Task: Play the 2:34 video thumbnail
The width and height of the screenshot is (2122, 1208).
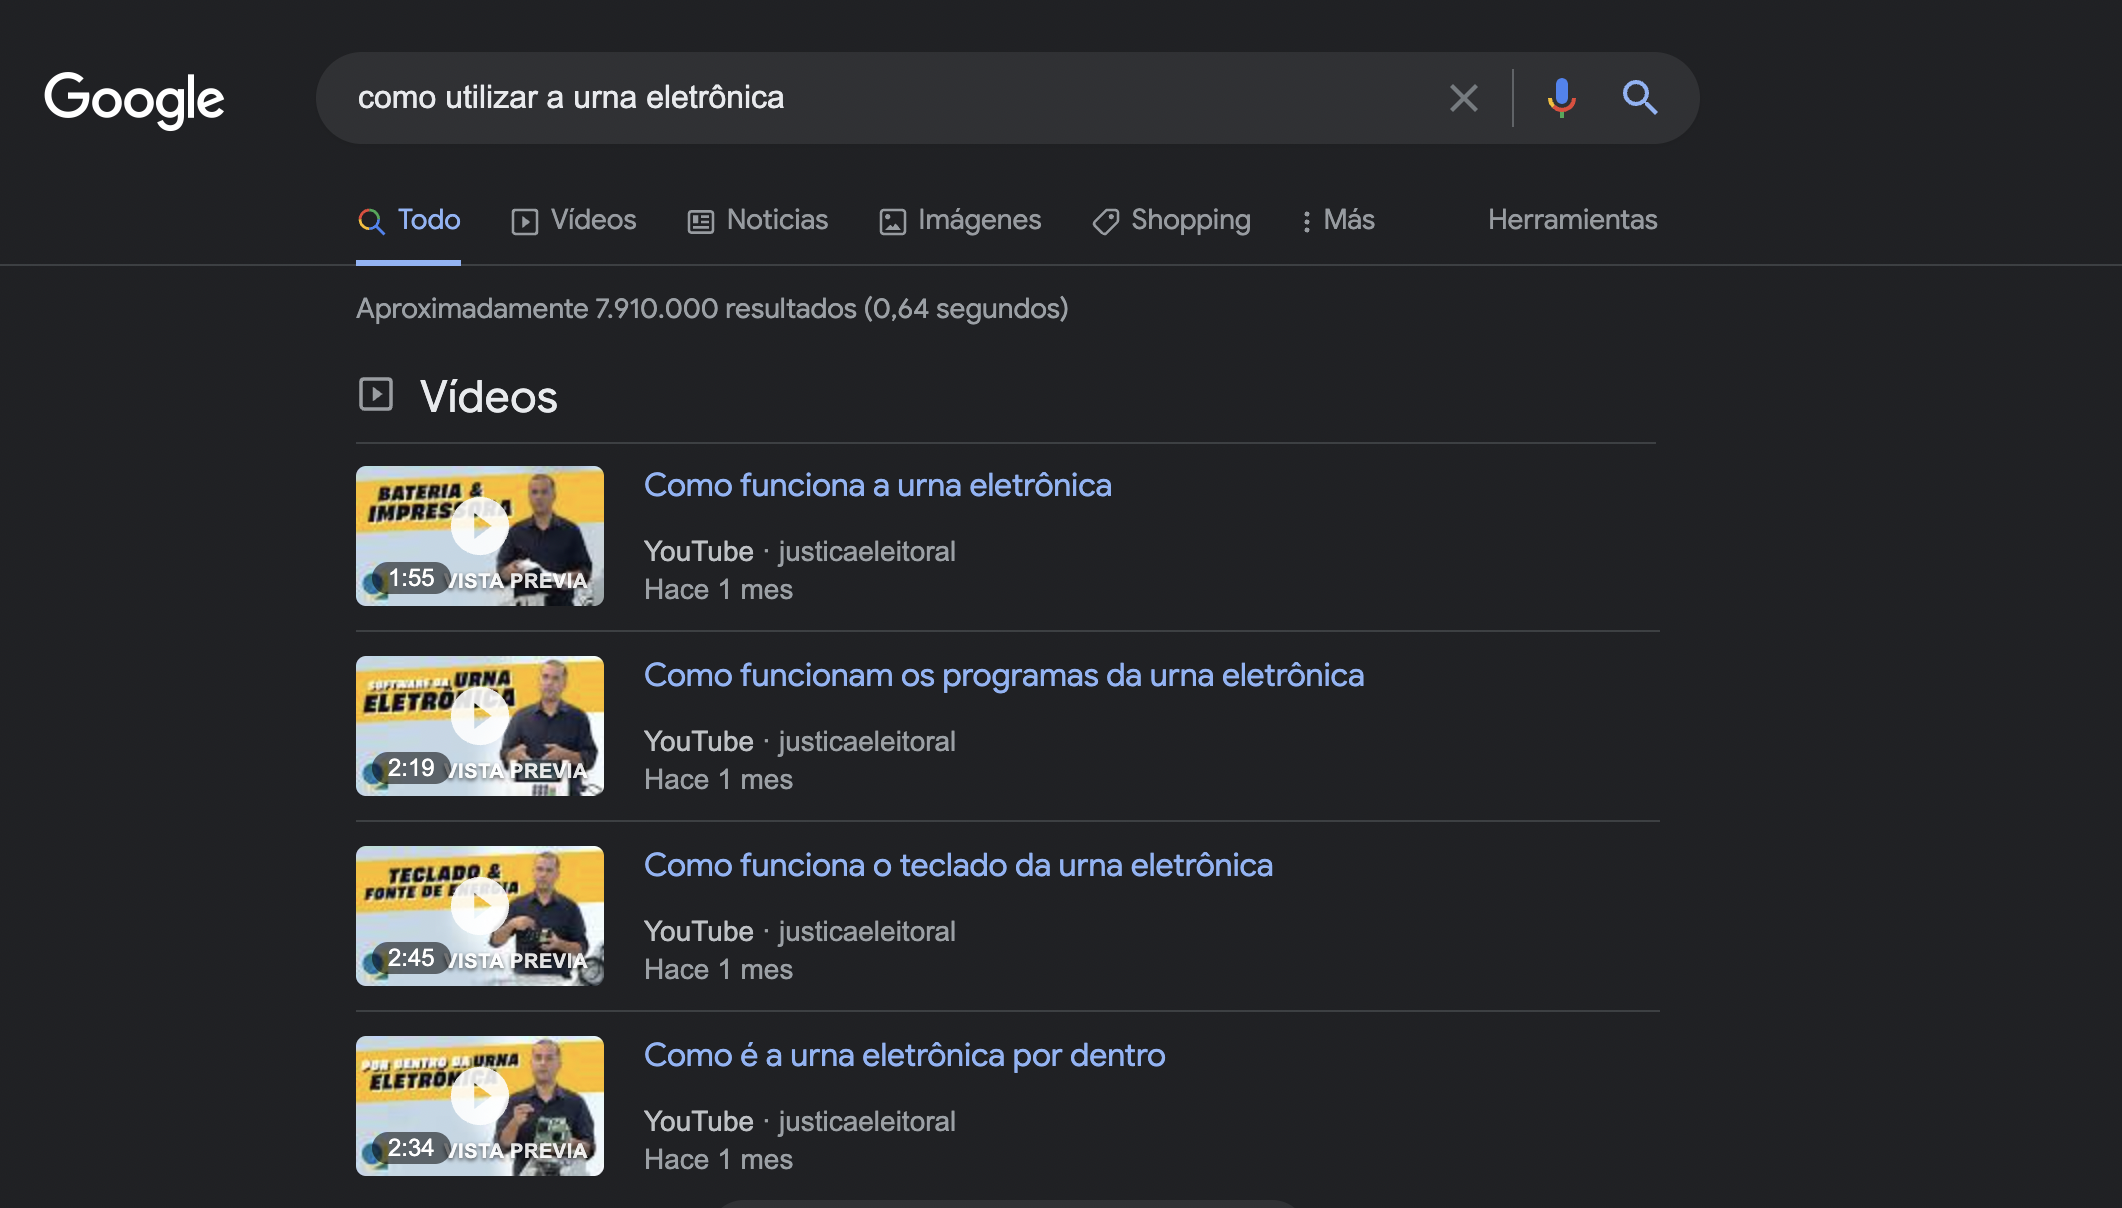Action: tap(480, 1106)
